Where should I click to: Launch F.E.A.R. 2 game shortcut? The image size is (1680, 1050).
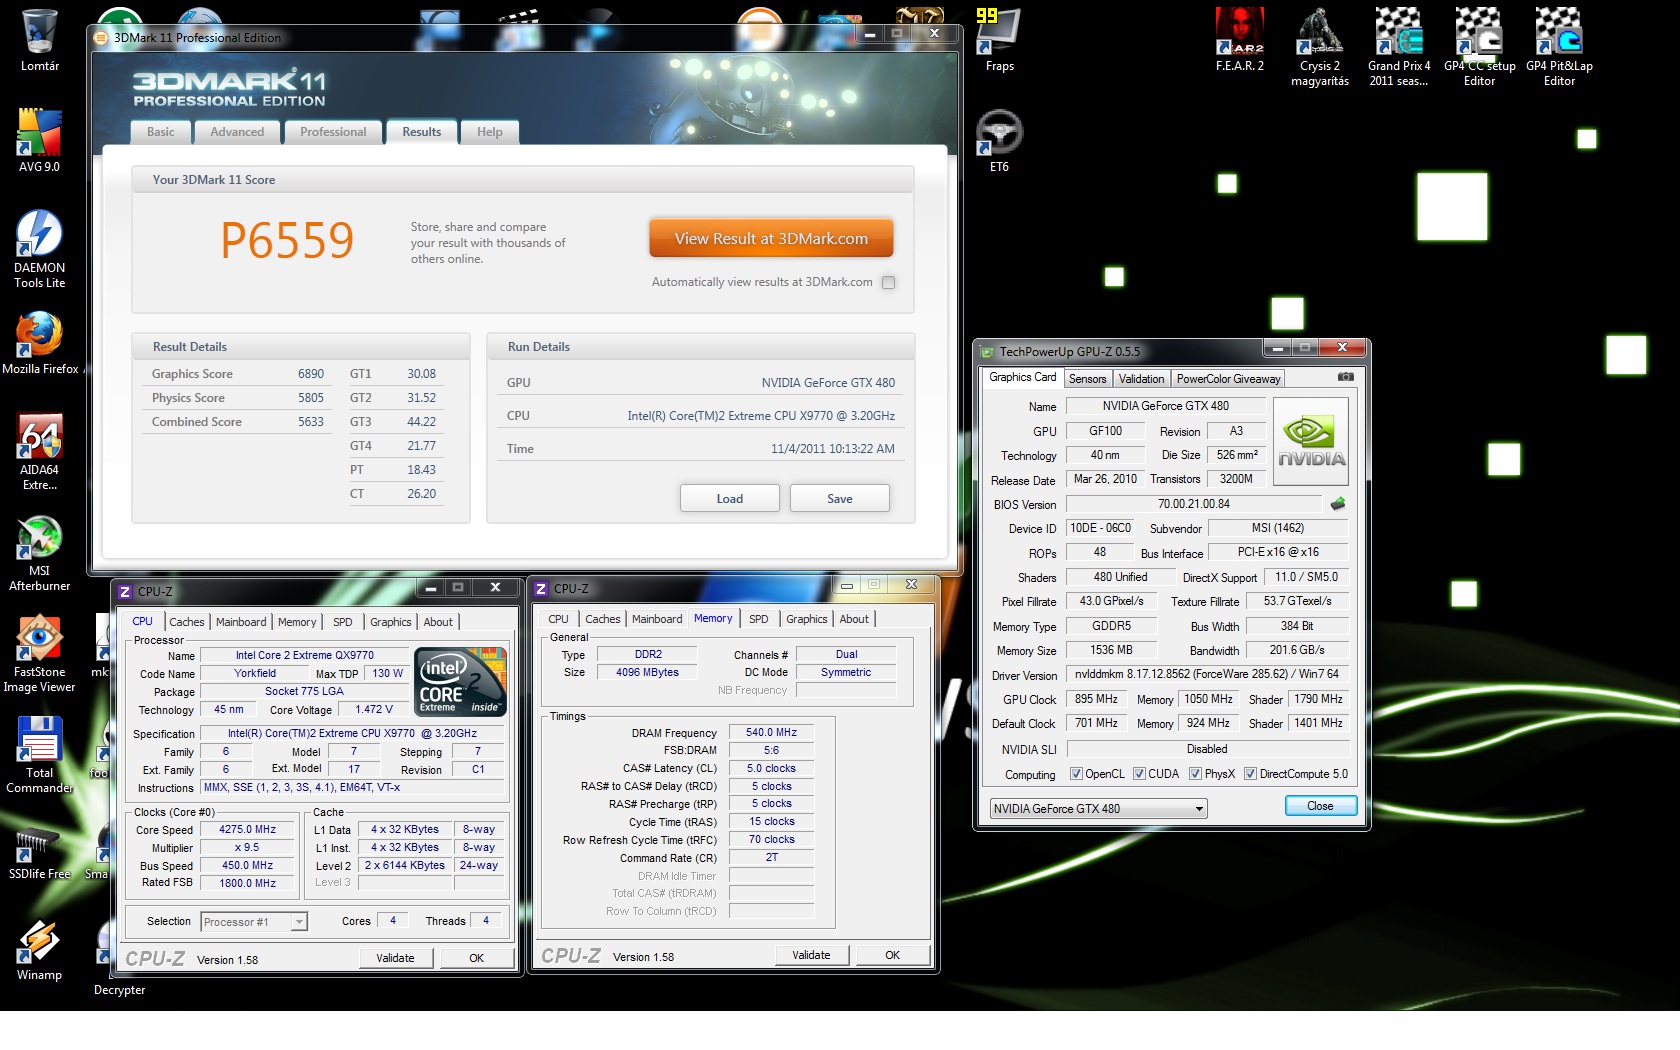[x=1240, y=40]
